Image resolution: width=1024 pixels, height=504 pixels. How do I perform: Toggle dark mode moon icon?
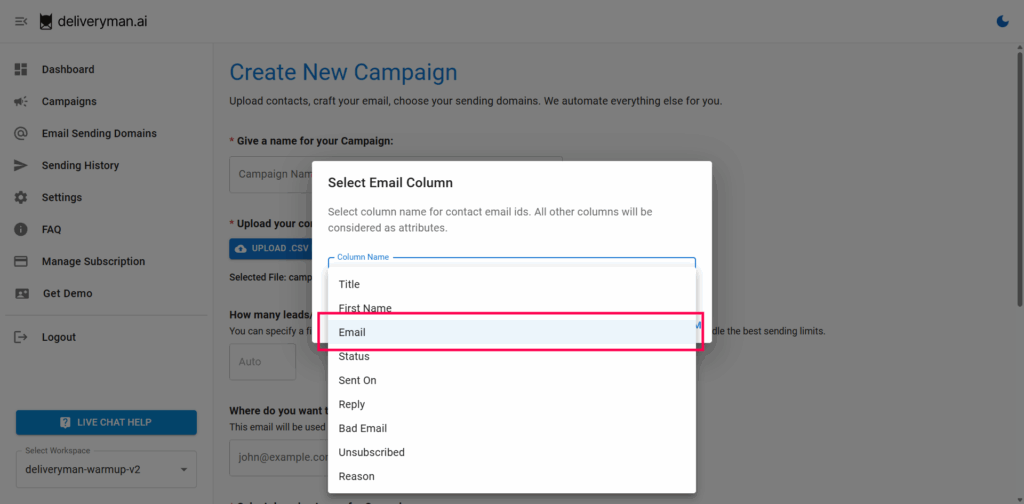click(x=1003, y=21)
